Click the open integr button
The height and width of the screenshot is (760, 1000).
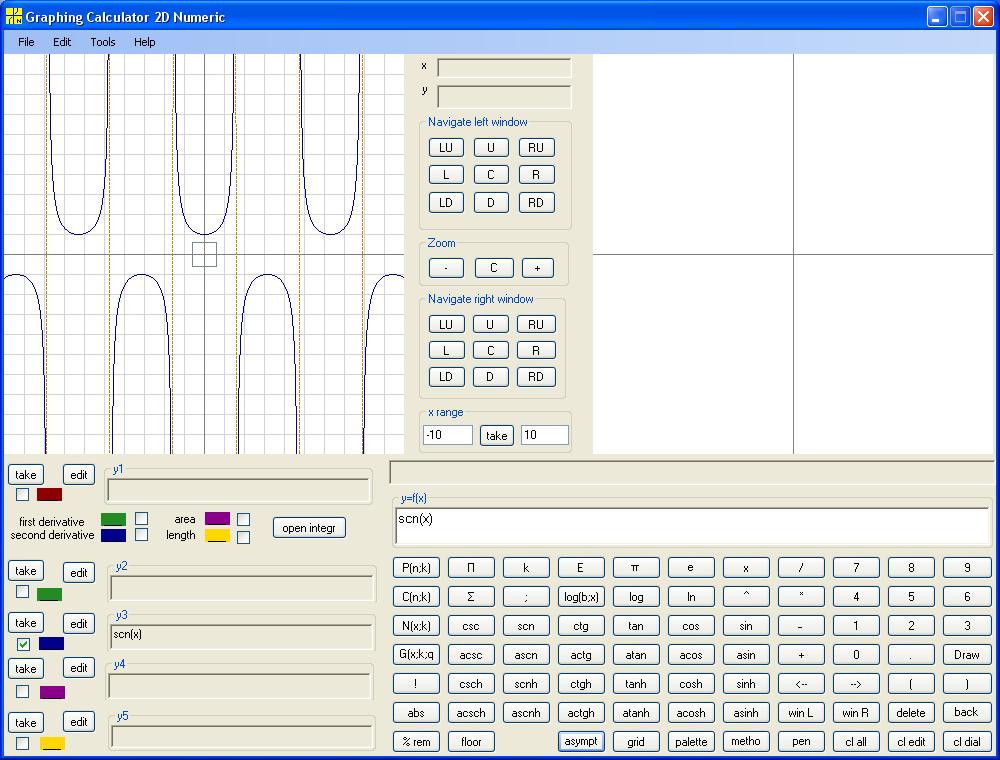(309, 528)
